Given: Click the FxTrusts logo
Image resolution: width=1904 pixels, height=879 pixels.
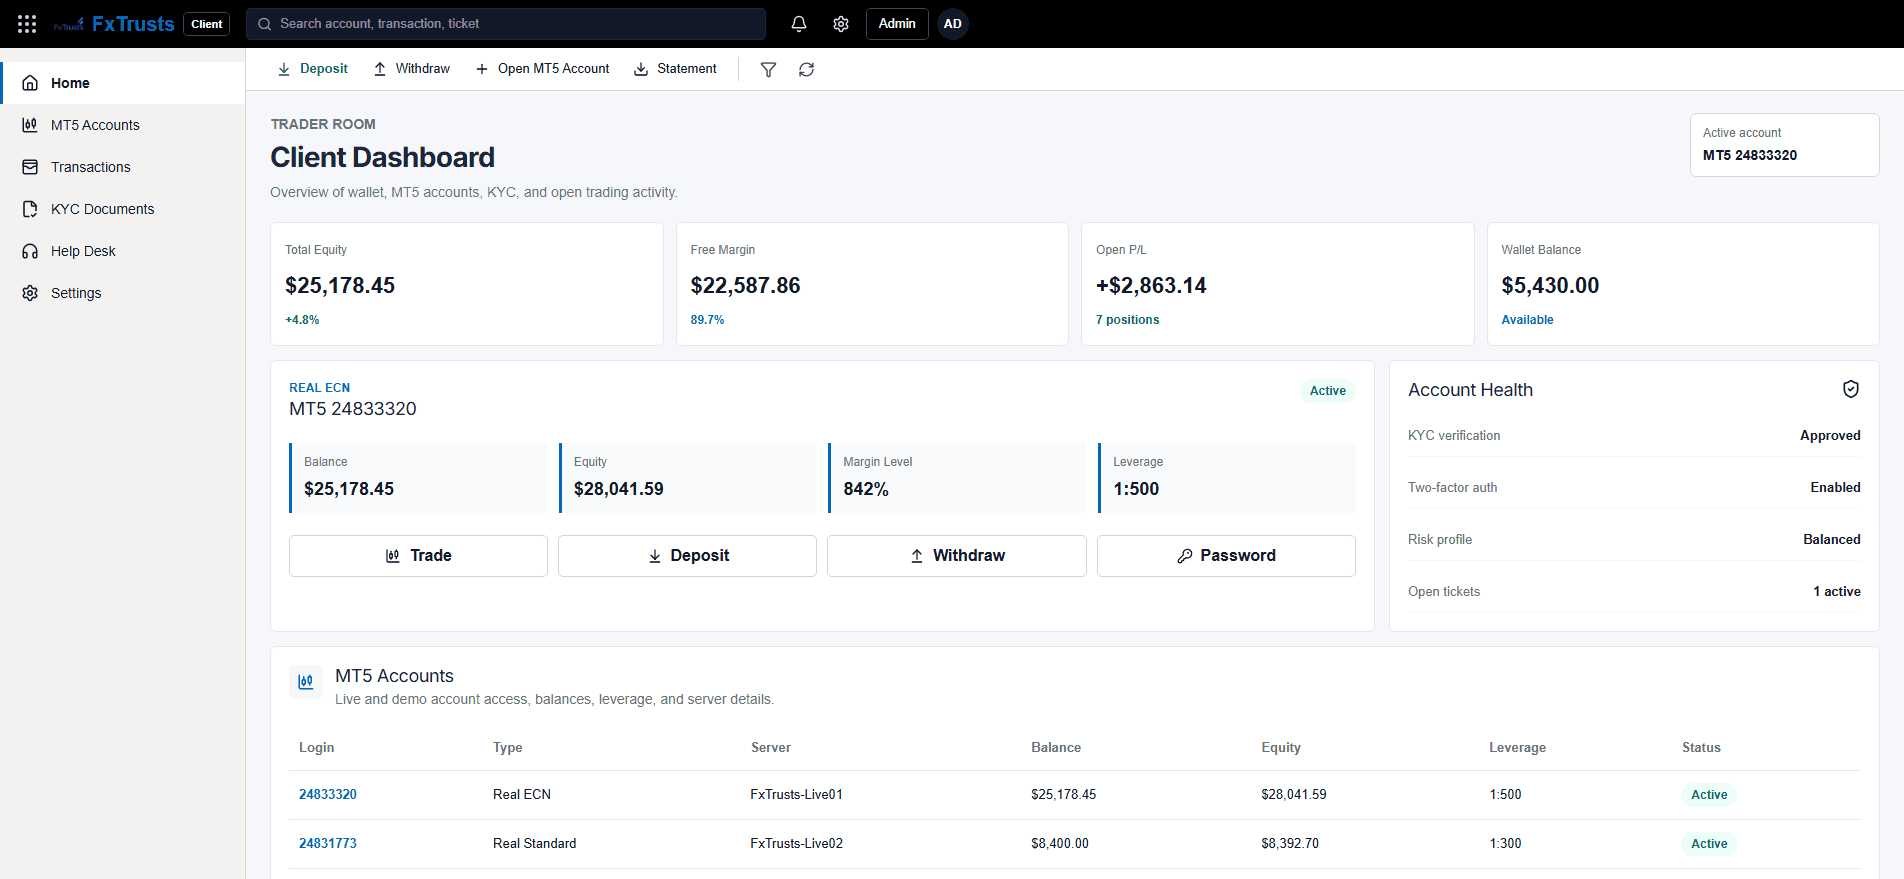Looking at the screenshot, I should (114, 24).
